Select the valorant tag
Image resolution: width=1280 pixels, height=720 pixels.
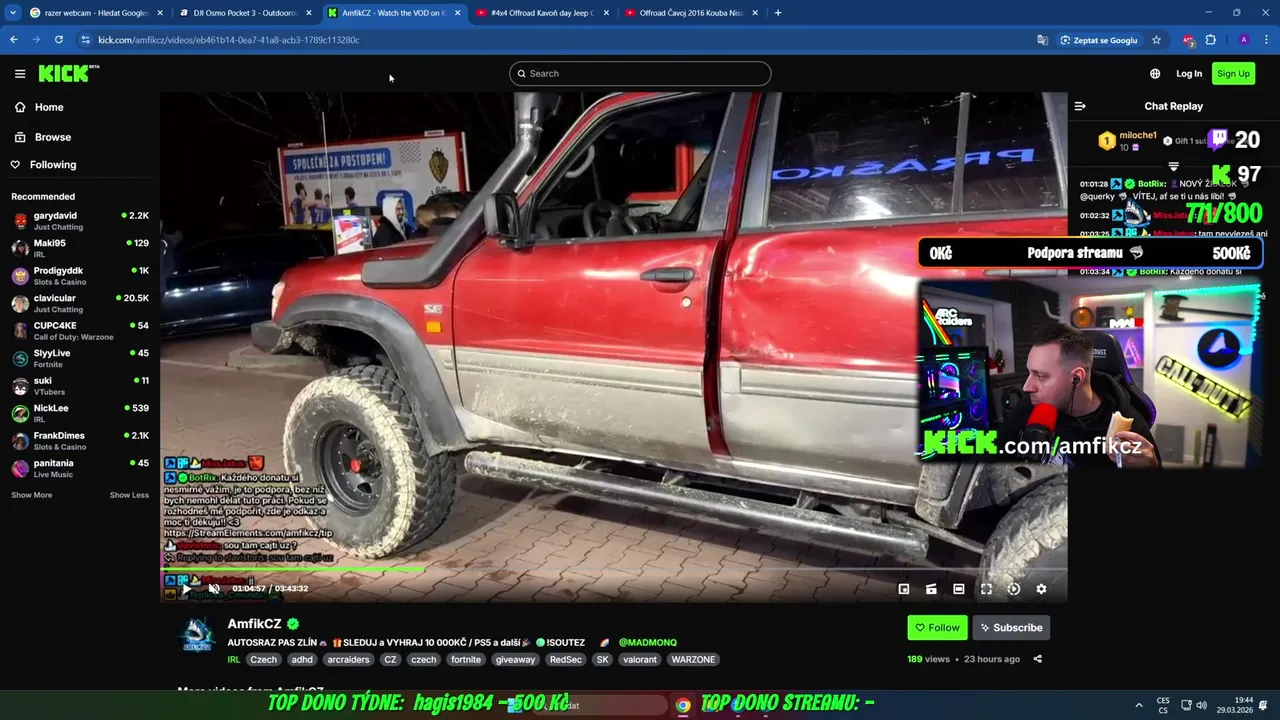640,660
